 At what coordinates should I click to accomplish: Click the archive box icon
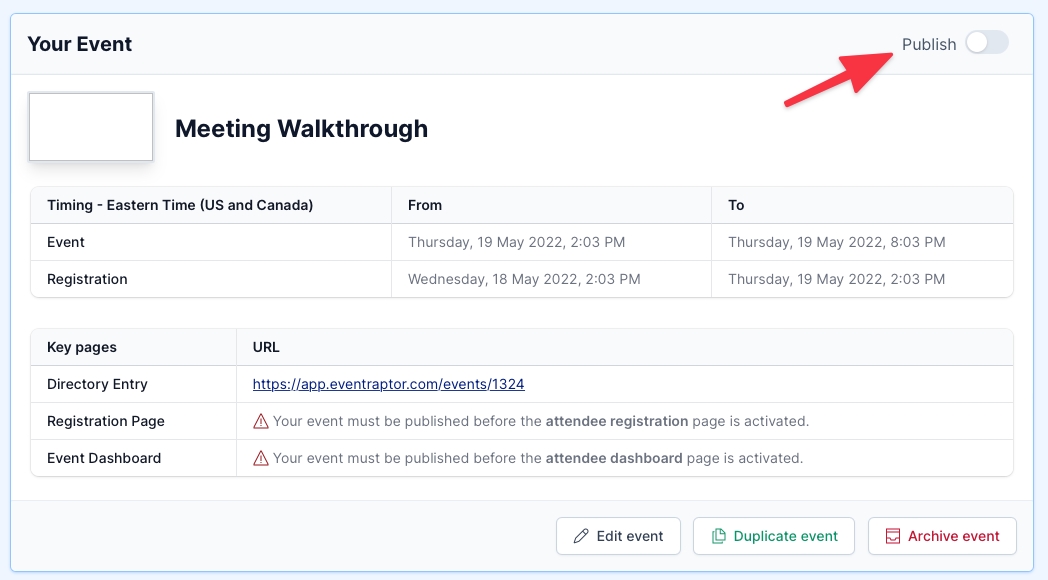point(892,536)
